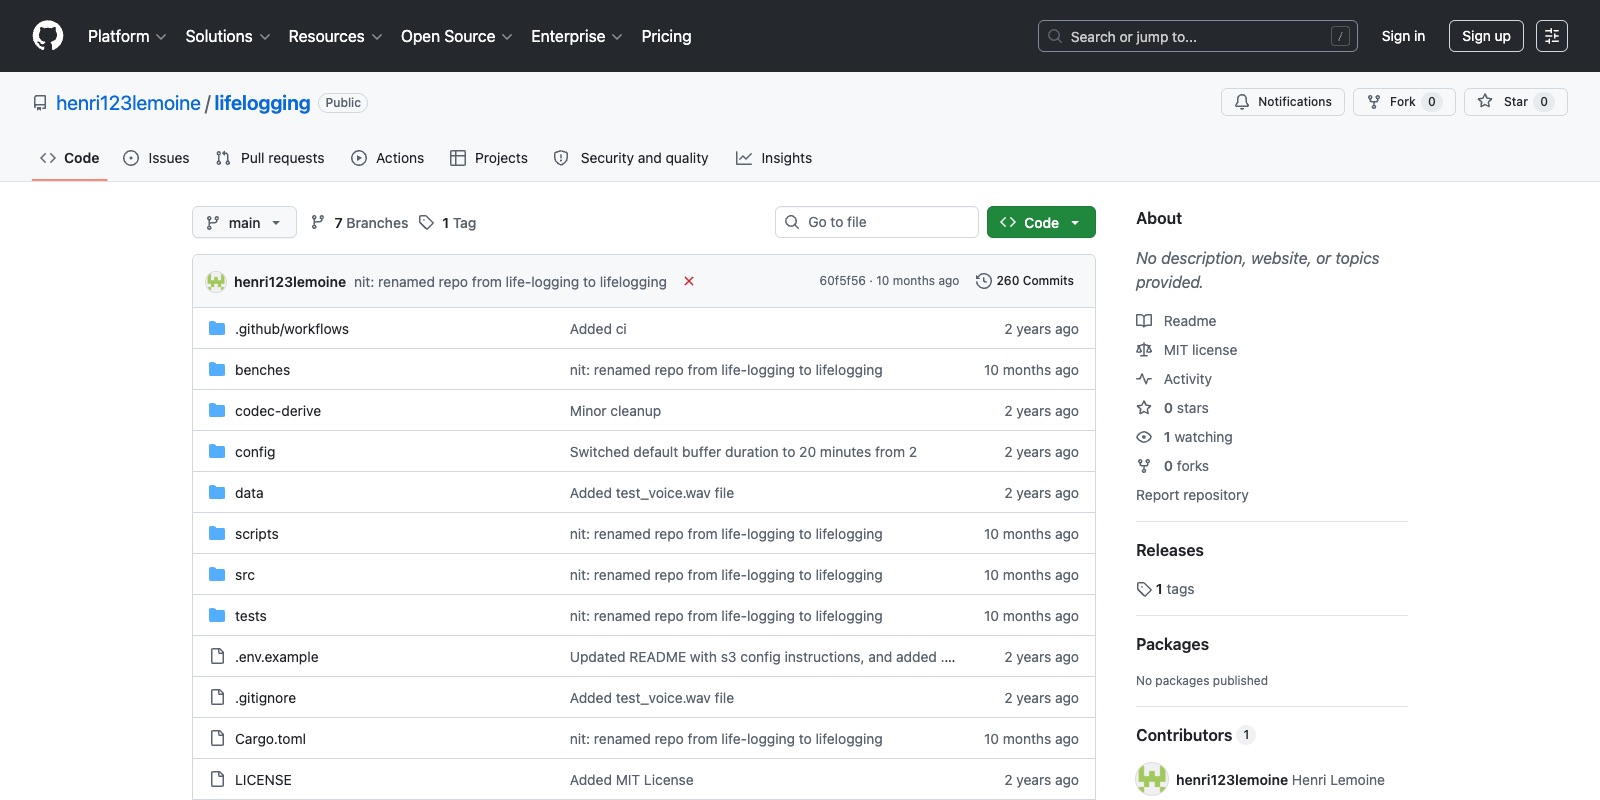Expand the Enterprise menu
This screenshot has height=800, width=1600.
click(577, 36)
